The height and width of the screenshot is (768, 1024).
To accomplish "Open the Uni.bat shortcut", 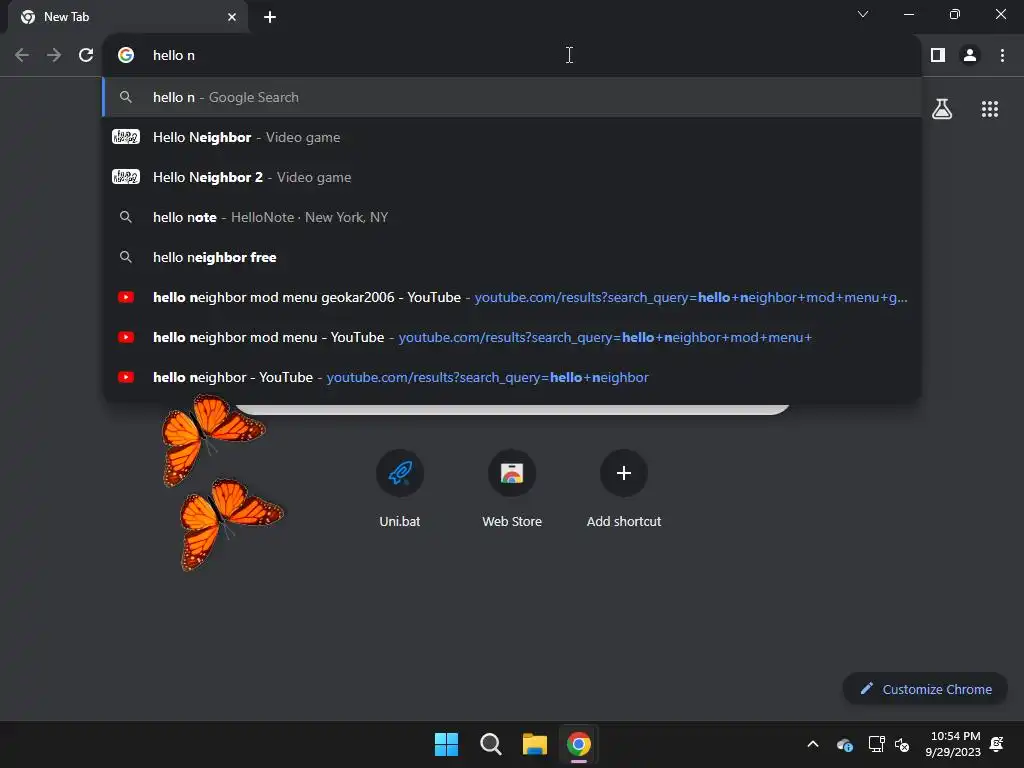I will (400, 488).
